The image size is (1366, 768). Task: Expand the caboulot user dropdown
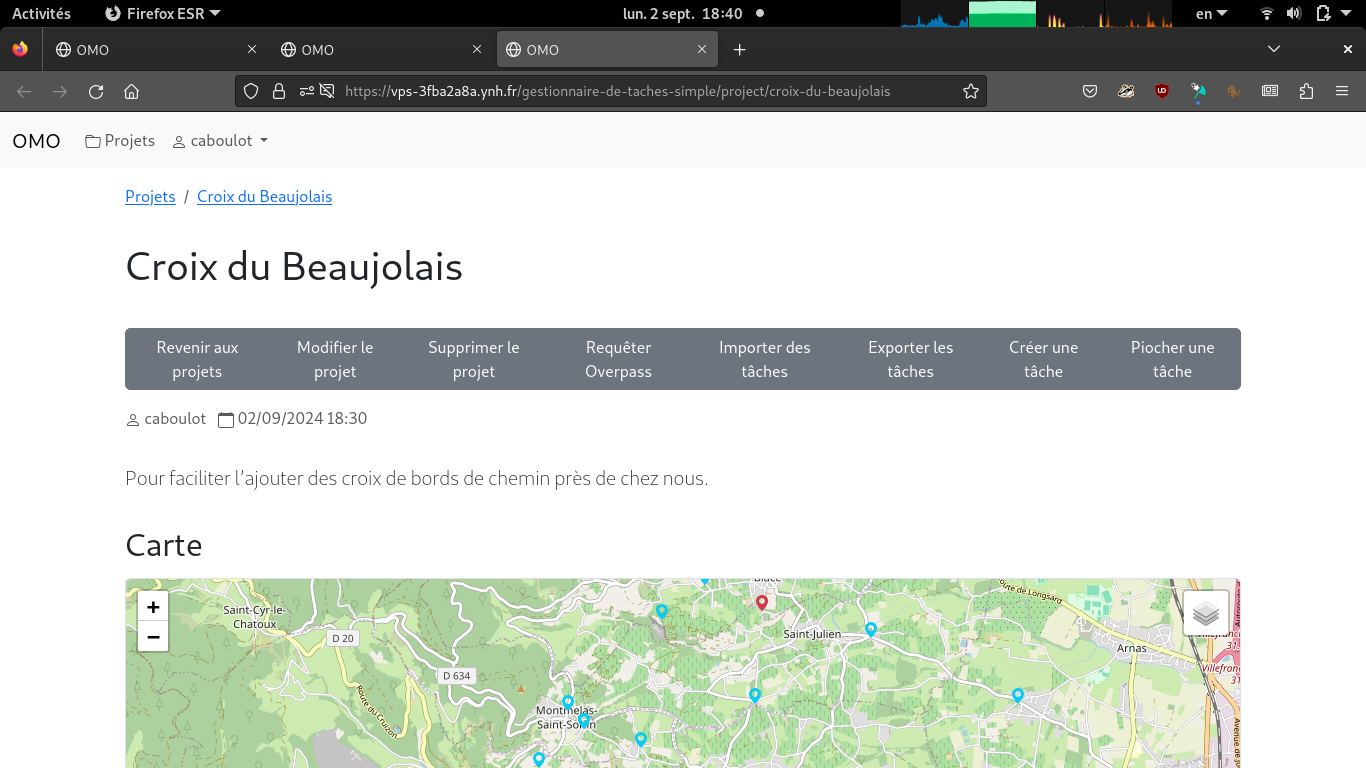pos(220,141)
